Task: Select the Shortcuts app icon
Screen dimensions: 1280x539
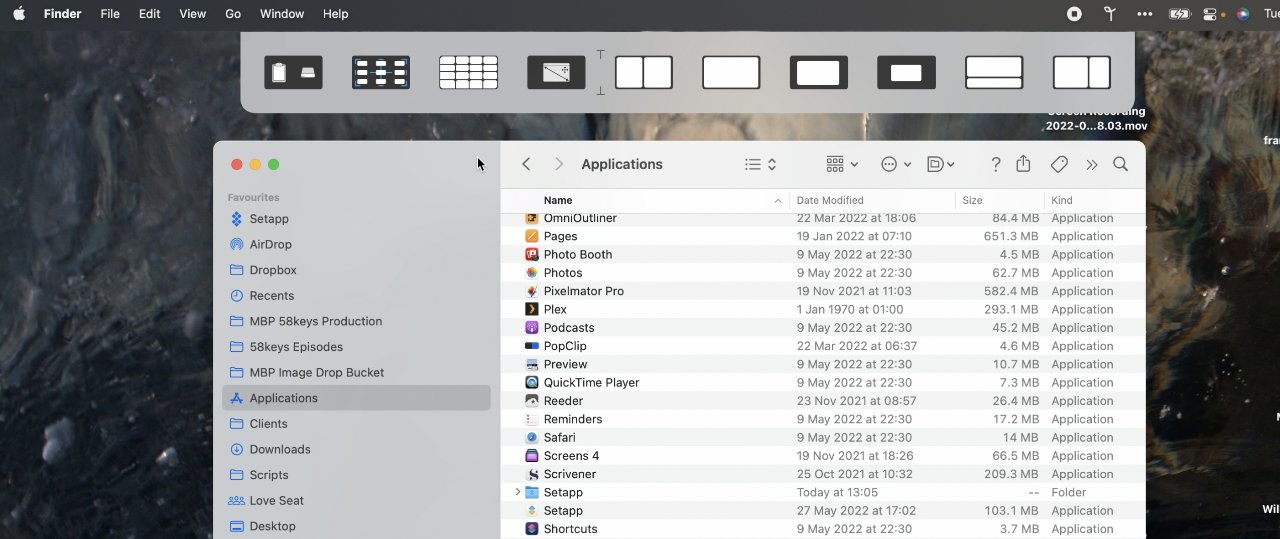Action: click(532, 529)
